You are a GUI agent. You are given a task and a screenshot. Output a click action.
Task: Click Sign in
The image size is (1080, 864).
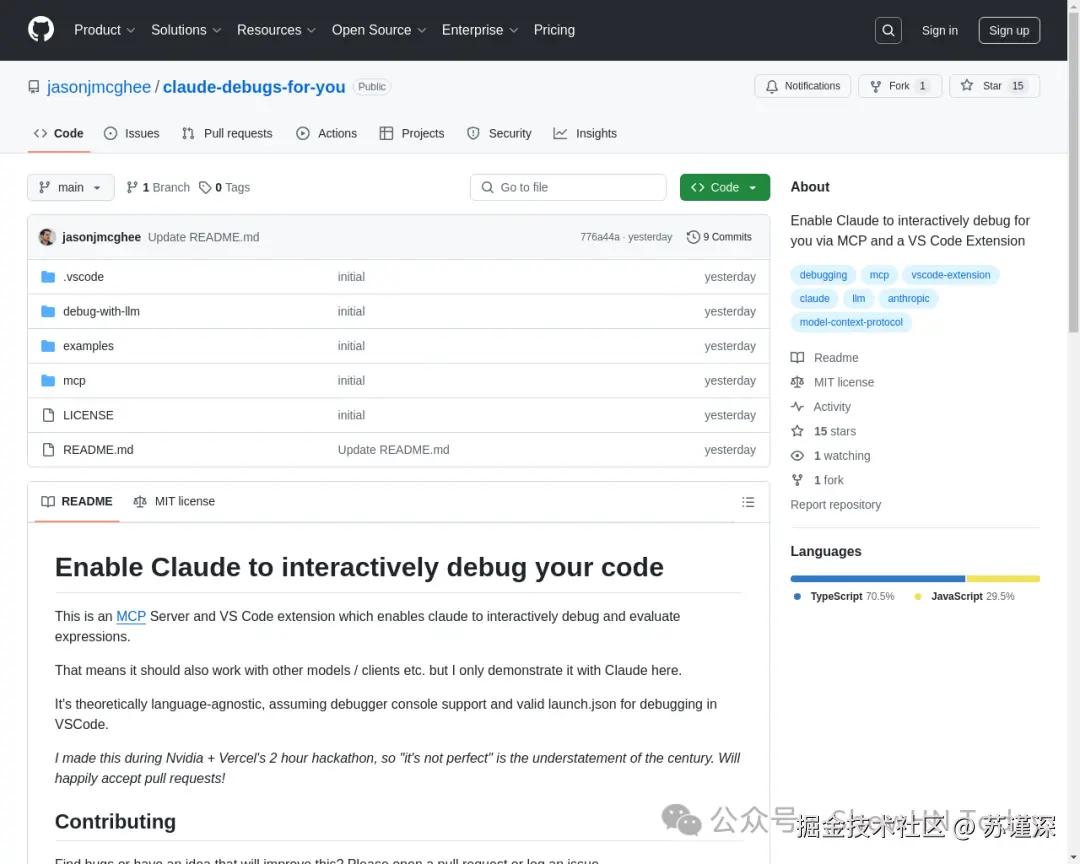939,30
